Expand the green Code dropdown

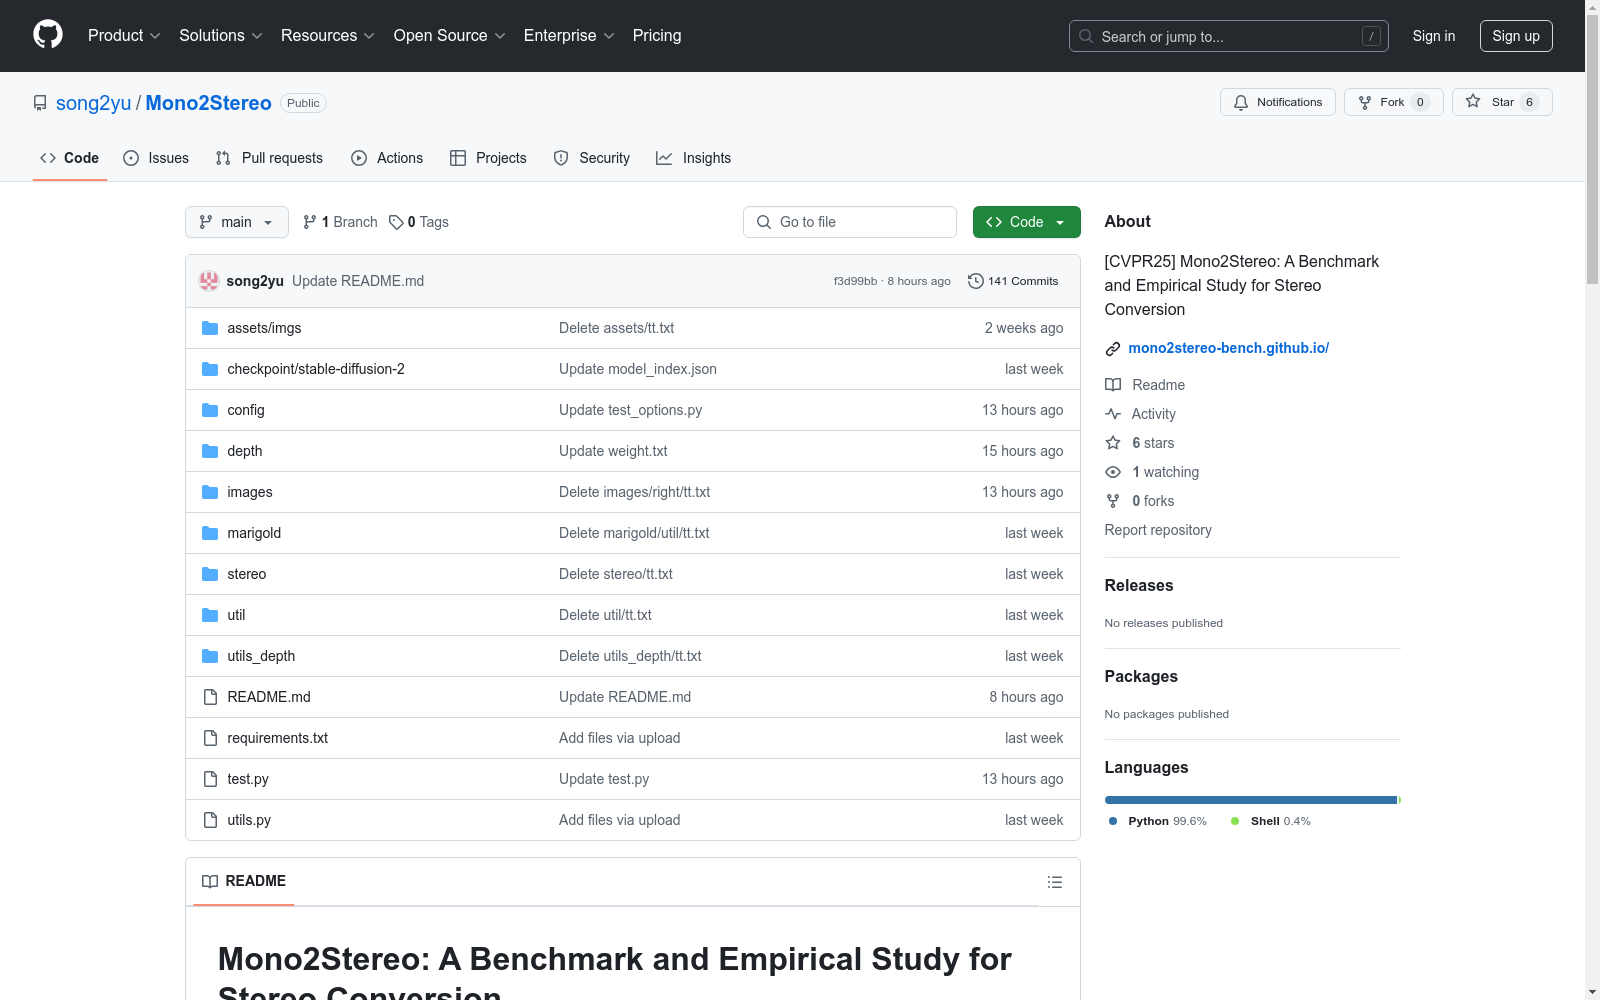pyautogui.click(x=1026, y=222)
